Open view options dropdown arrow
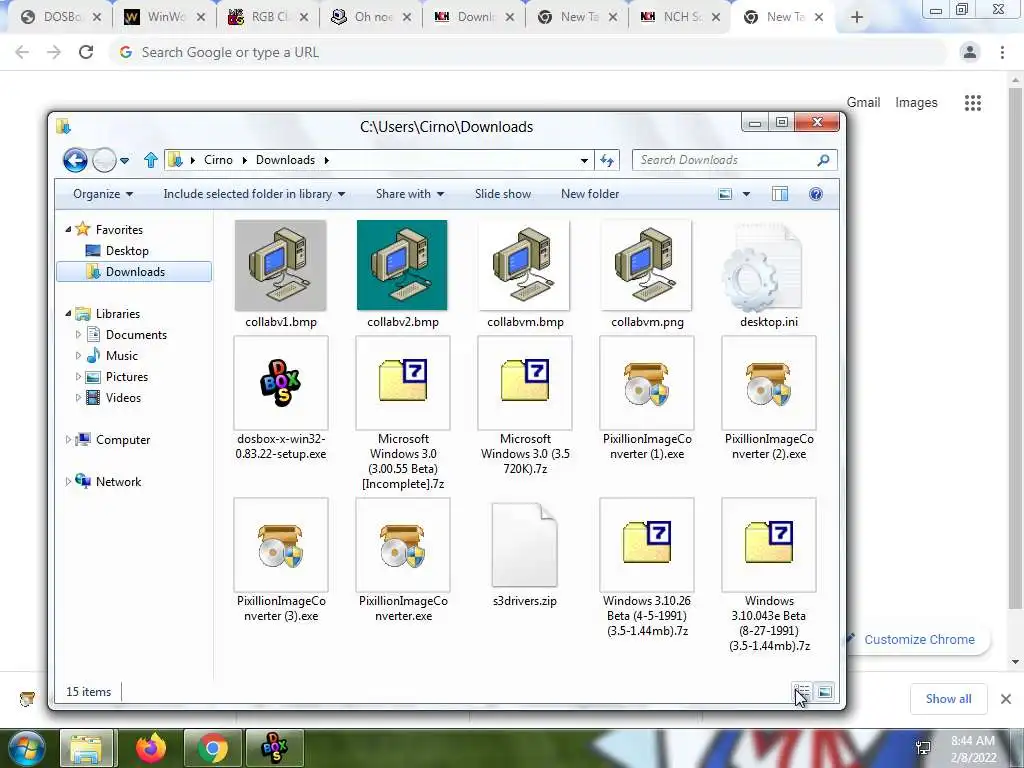Image resolution: width=1024 pixels, height=768 pixels. click(x=746, y=194)
